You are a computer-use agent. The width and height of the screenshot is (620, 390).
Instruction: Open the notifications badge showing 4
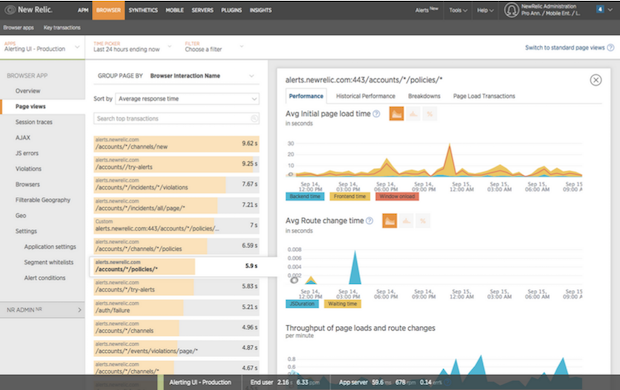pyautogui.click(x=600, y=9)
